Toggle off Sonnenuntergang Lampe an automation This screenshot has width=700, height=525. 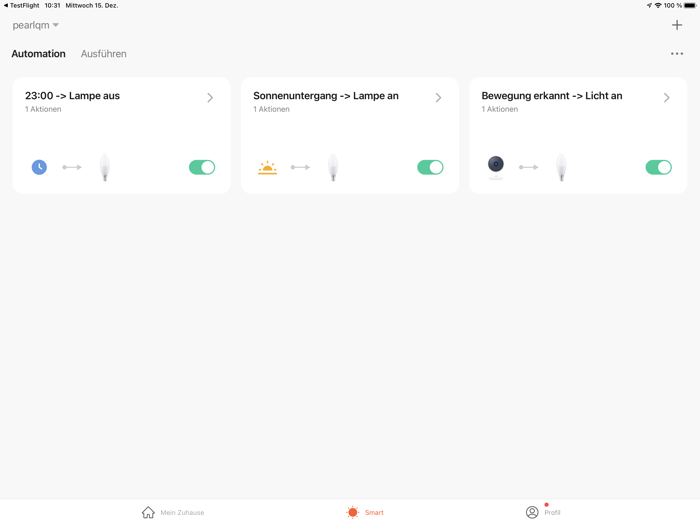[430, 167]
